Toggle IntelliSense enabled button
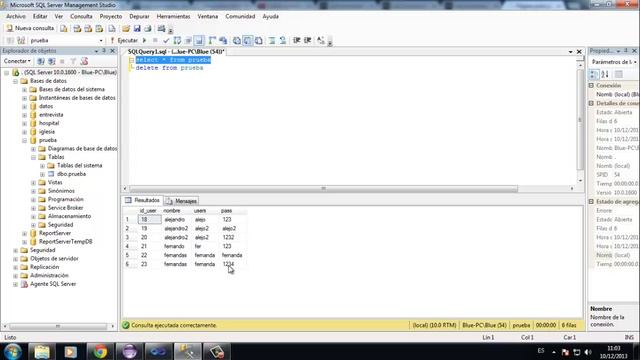 pyautogui.click(x=199, y=40)
